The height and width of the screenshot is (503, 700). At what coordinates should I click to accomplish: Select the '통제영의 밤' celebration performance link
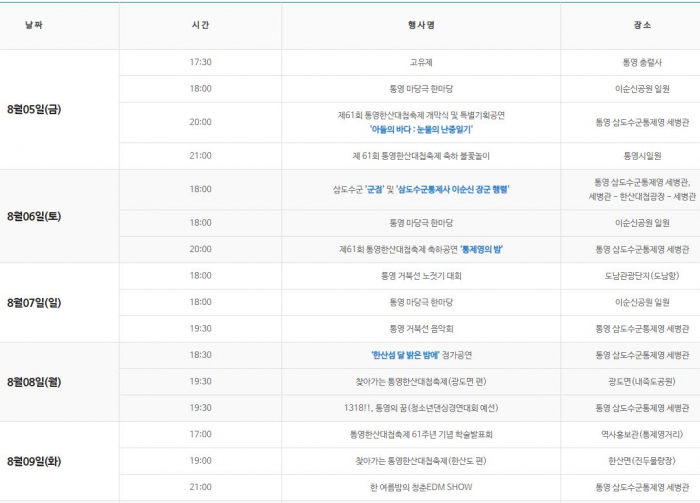click(x=474, y=249)
